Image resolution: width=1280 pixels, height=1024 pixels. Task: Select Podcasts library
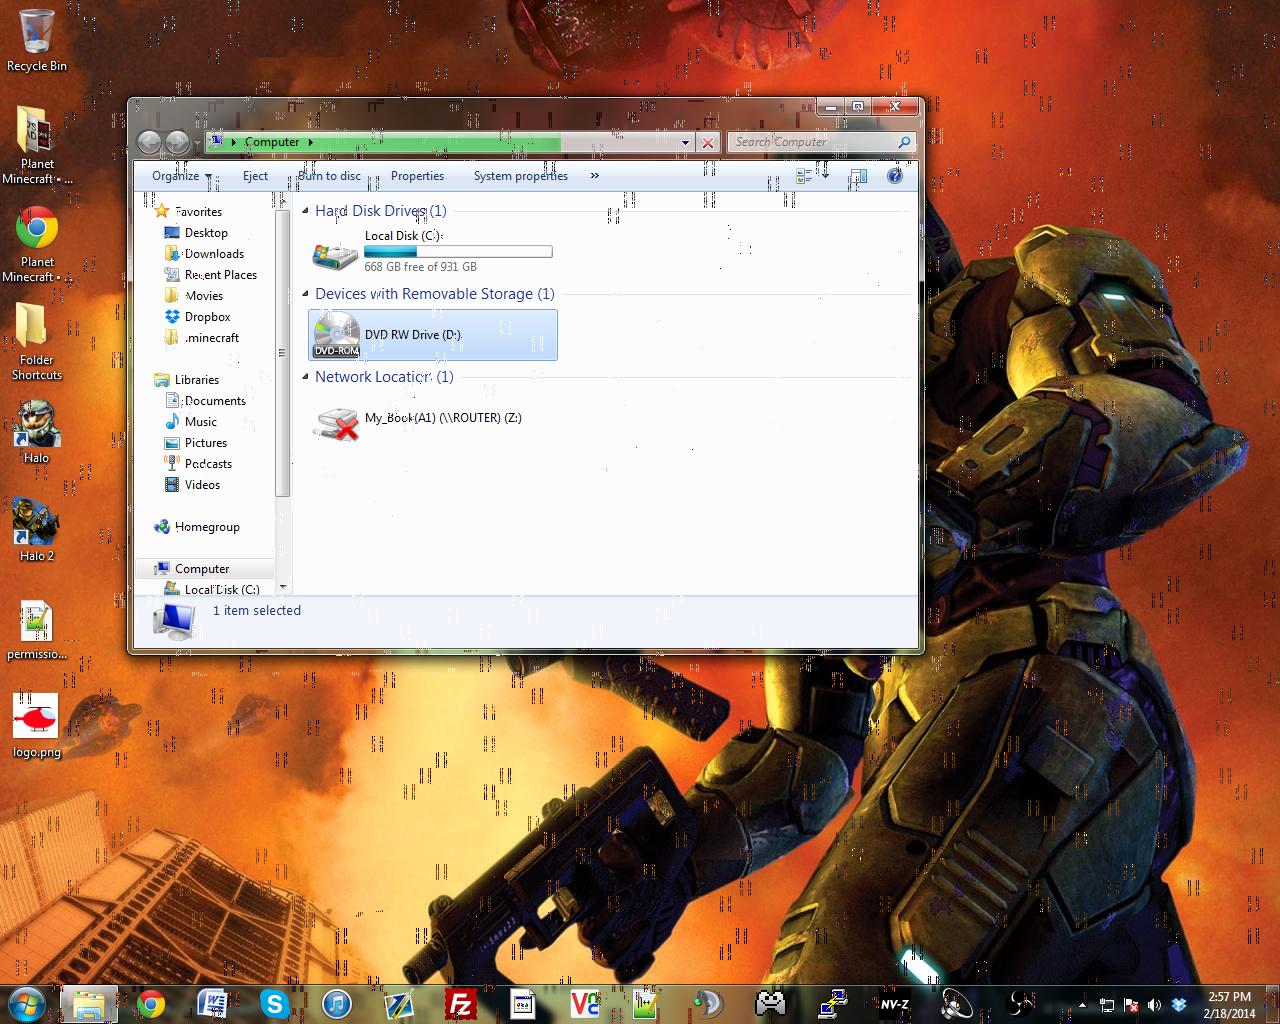tap(208, 464)
